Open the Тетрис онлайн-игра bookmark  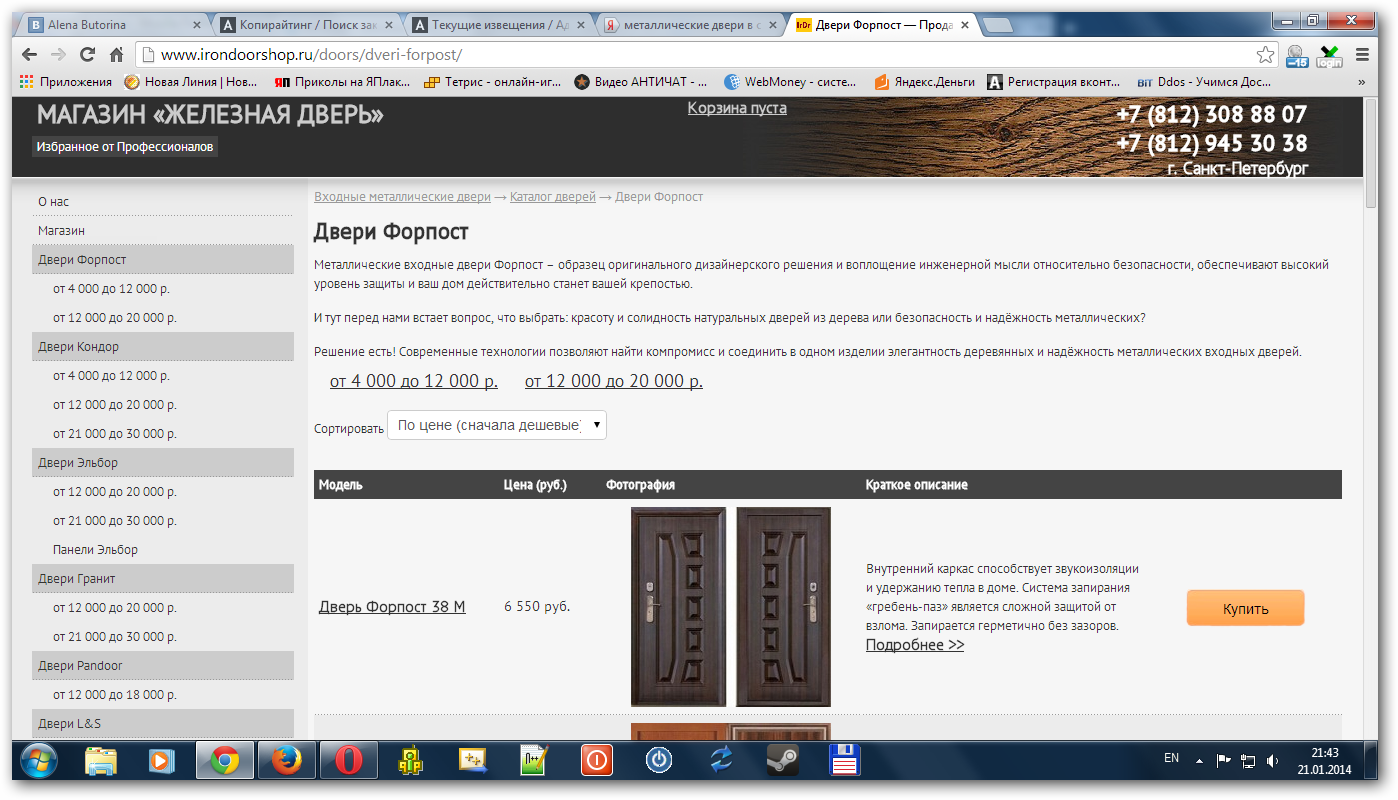point(492,82)
